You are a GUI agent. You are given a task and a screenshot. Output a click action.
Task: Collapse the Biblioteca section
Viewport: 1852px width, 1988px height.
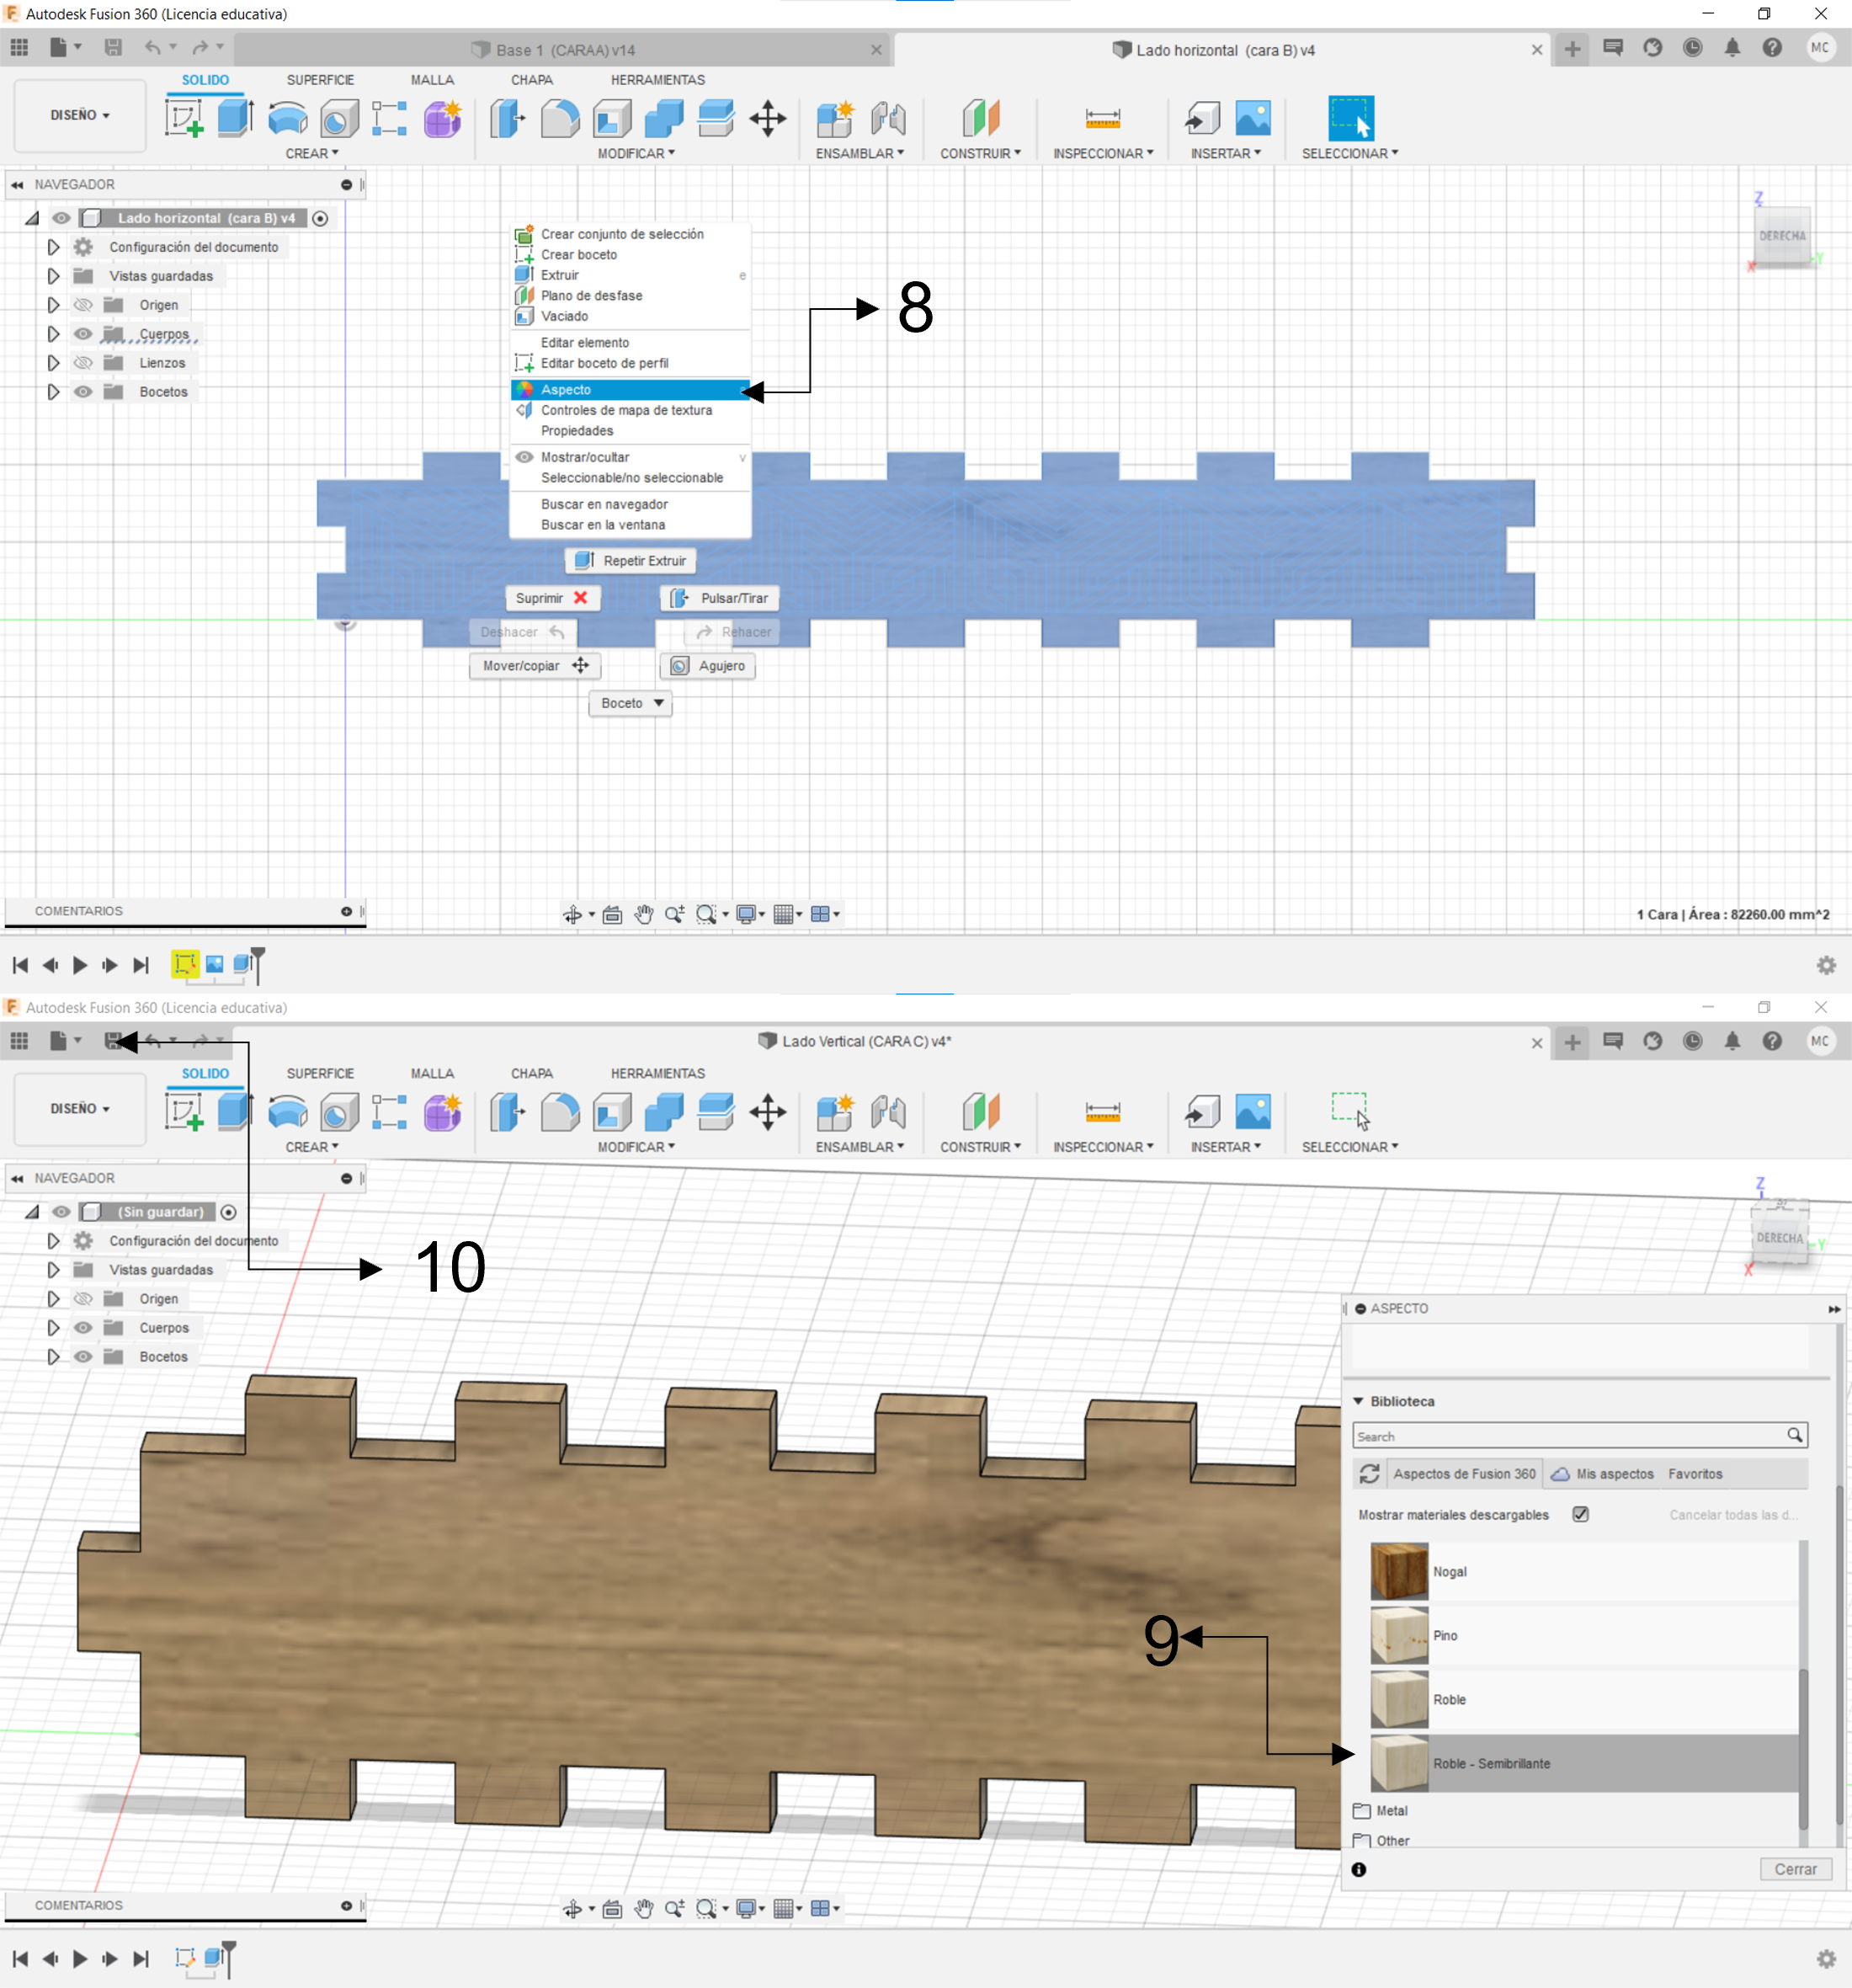click(1358, 1401)
